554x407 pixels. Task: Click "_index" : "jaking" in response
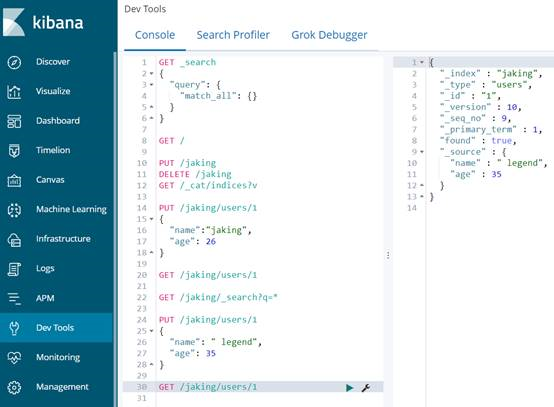491,74
